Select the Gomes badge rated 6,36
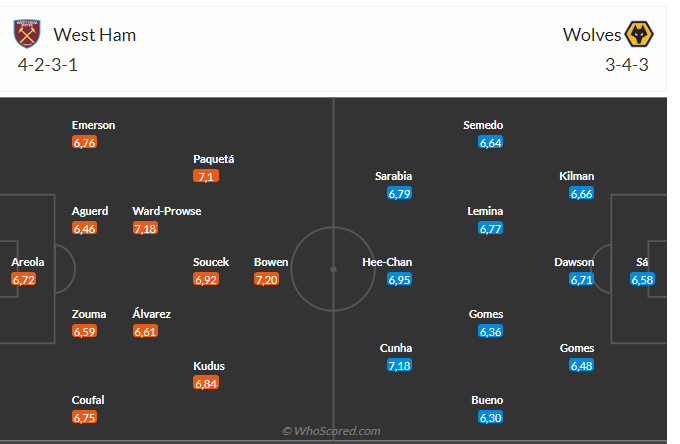This screenshot has height=444, width=680. click(x=490, y=332)
